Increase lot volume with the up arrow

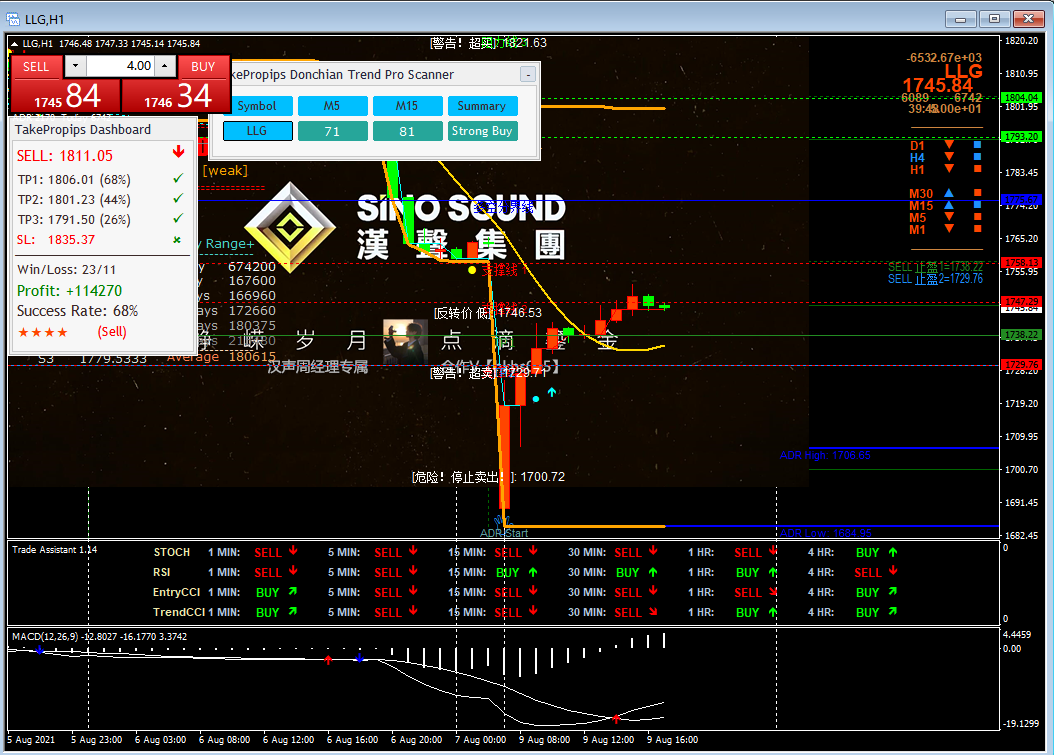pyautogui.click(x=165, y=66)
